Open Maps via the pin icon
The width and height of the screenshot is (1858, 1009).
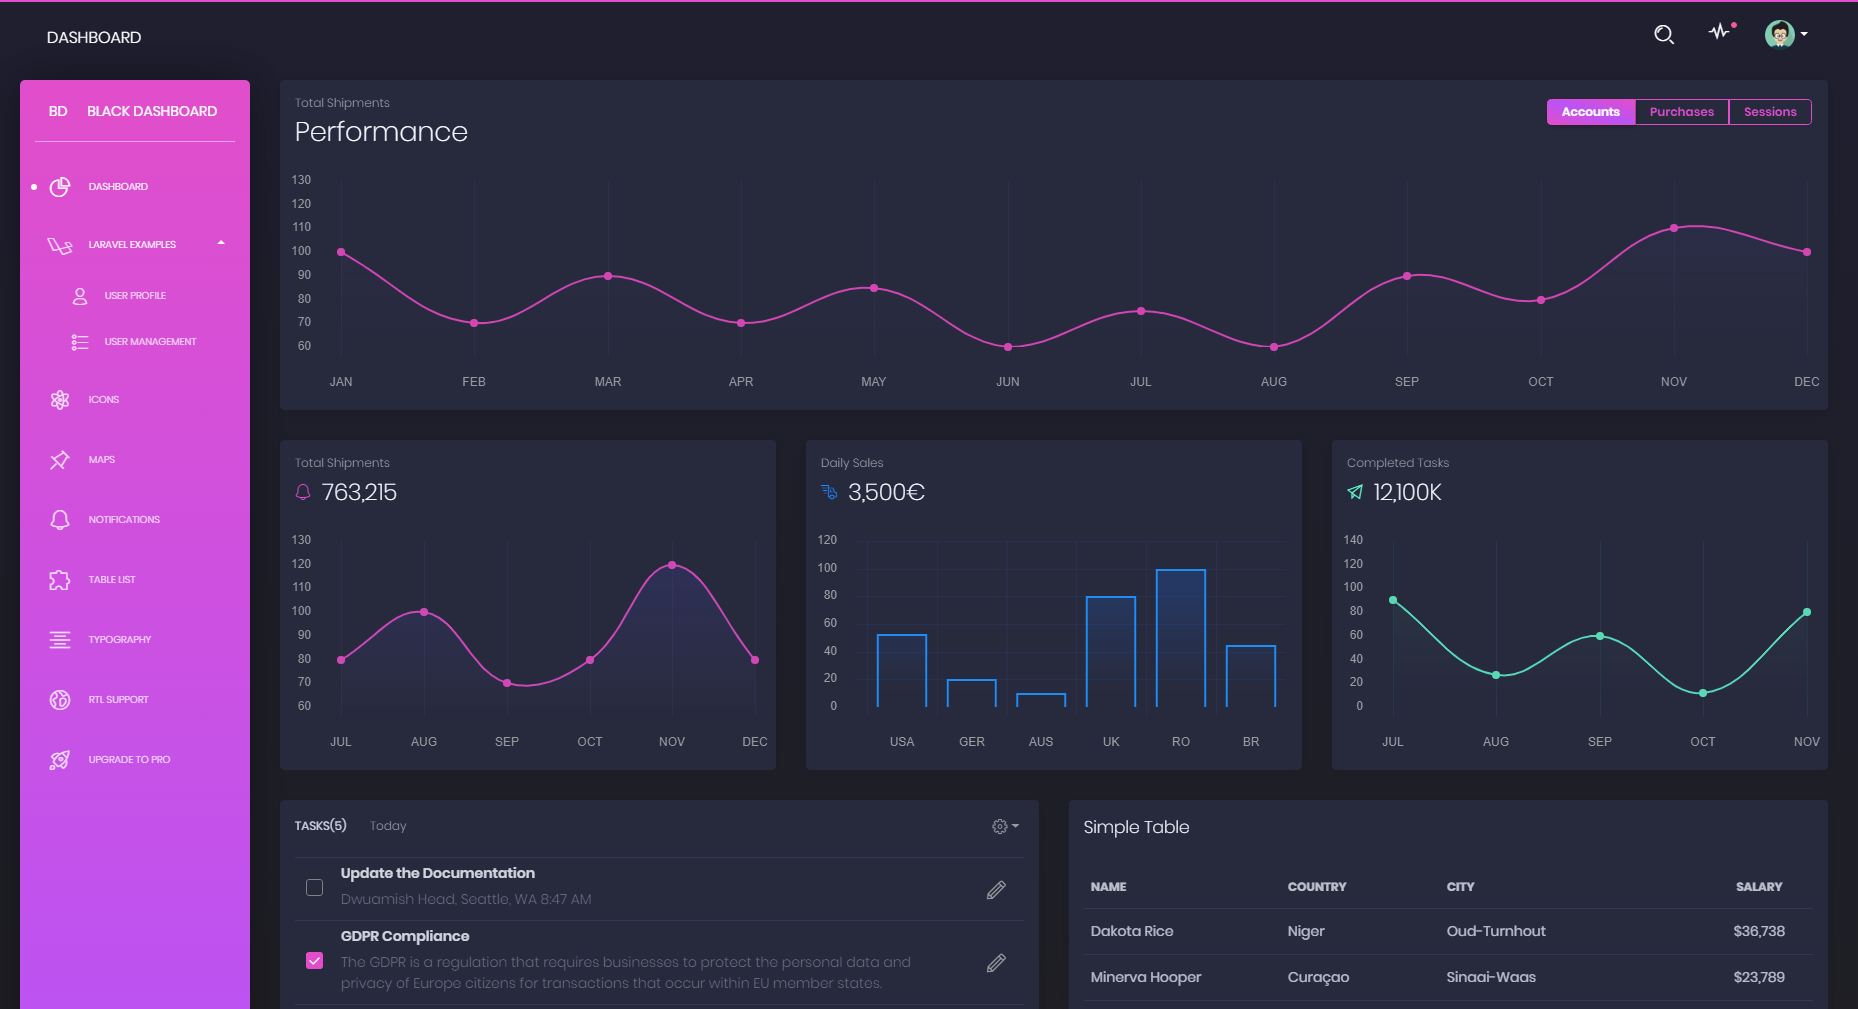(x=60, y=460)
